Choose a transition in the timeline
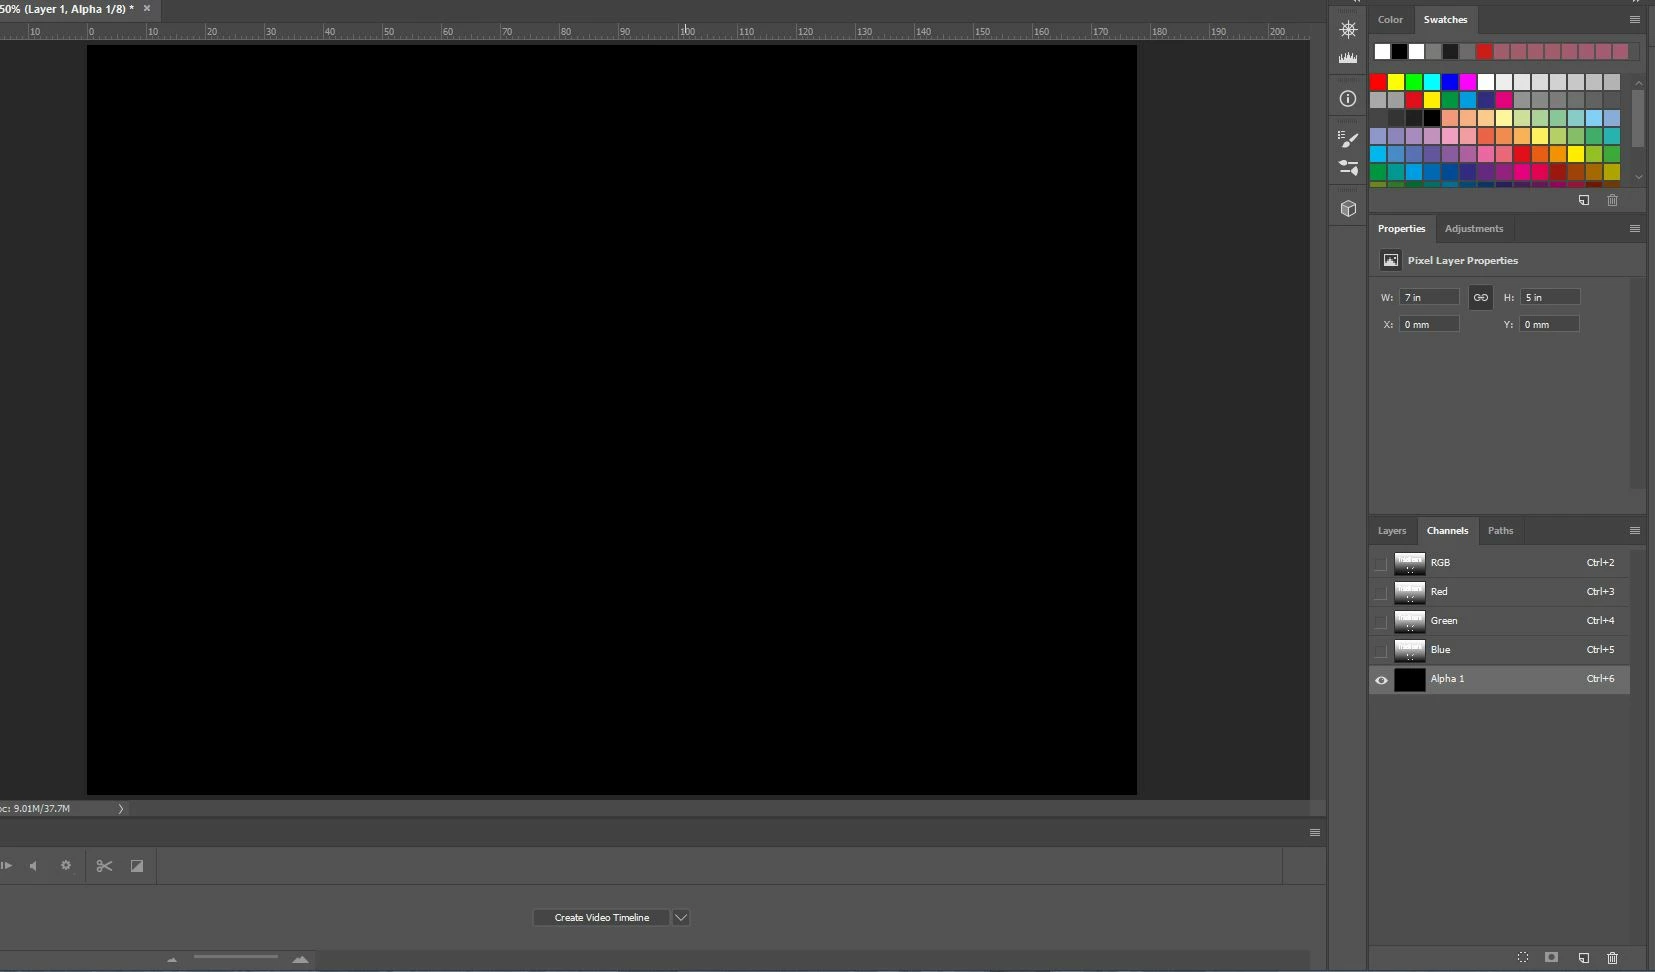Screen dimensions: 1655x972 [137, 866]
